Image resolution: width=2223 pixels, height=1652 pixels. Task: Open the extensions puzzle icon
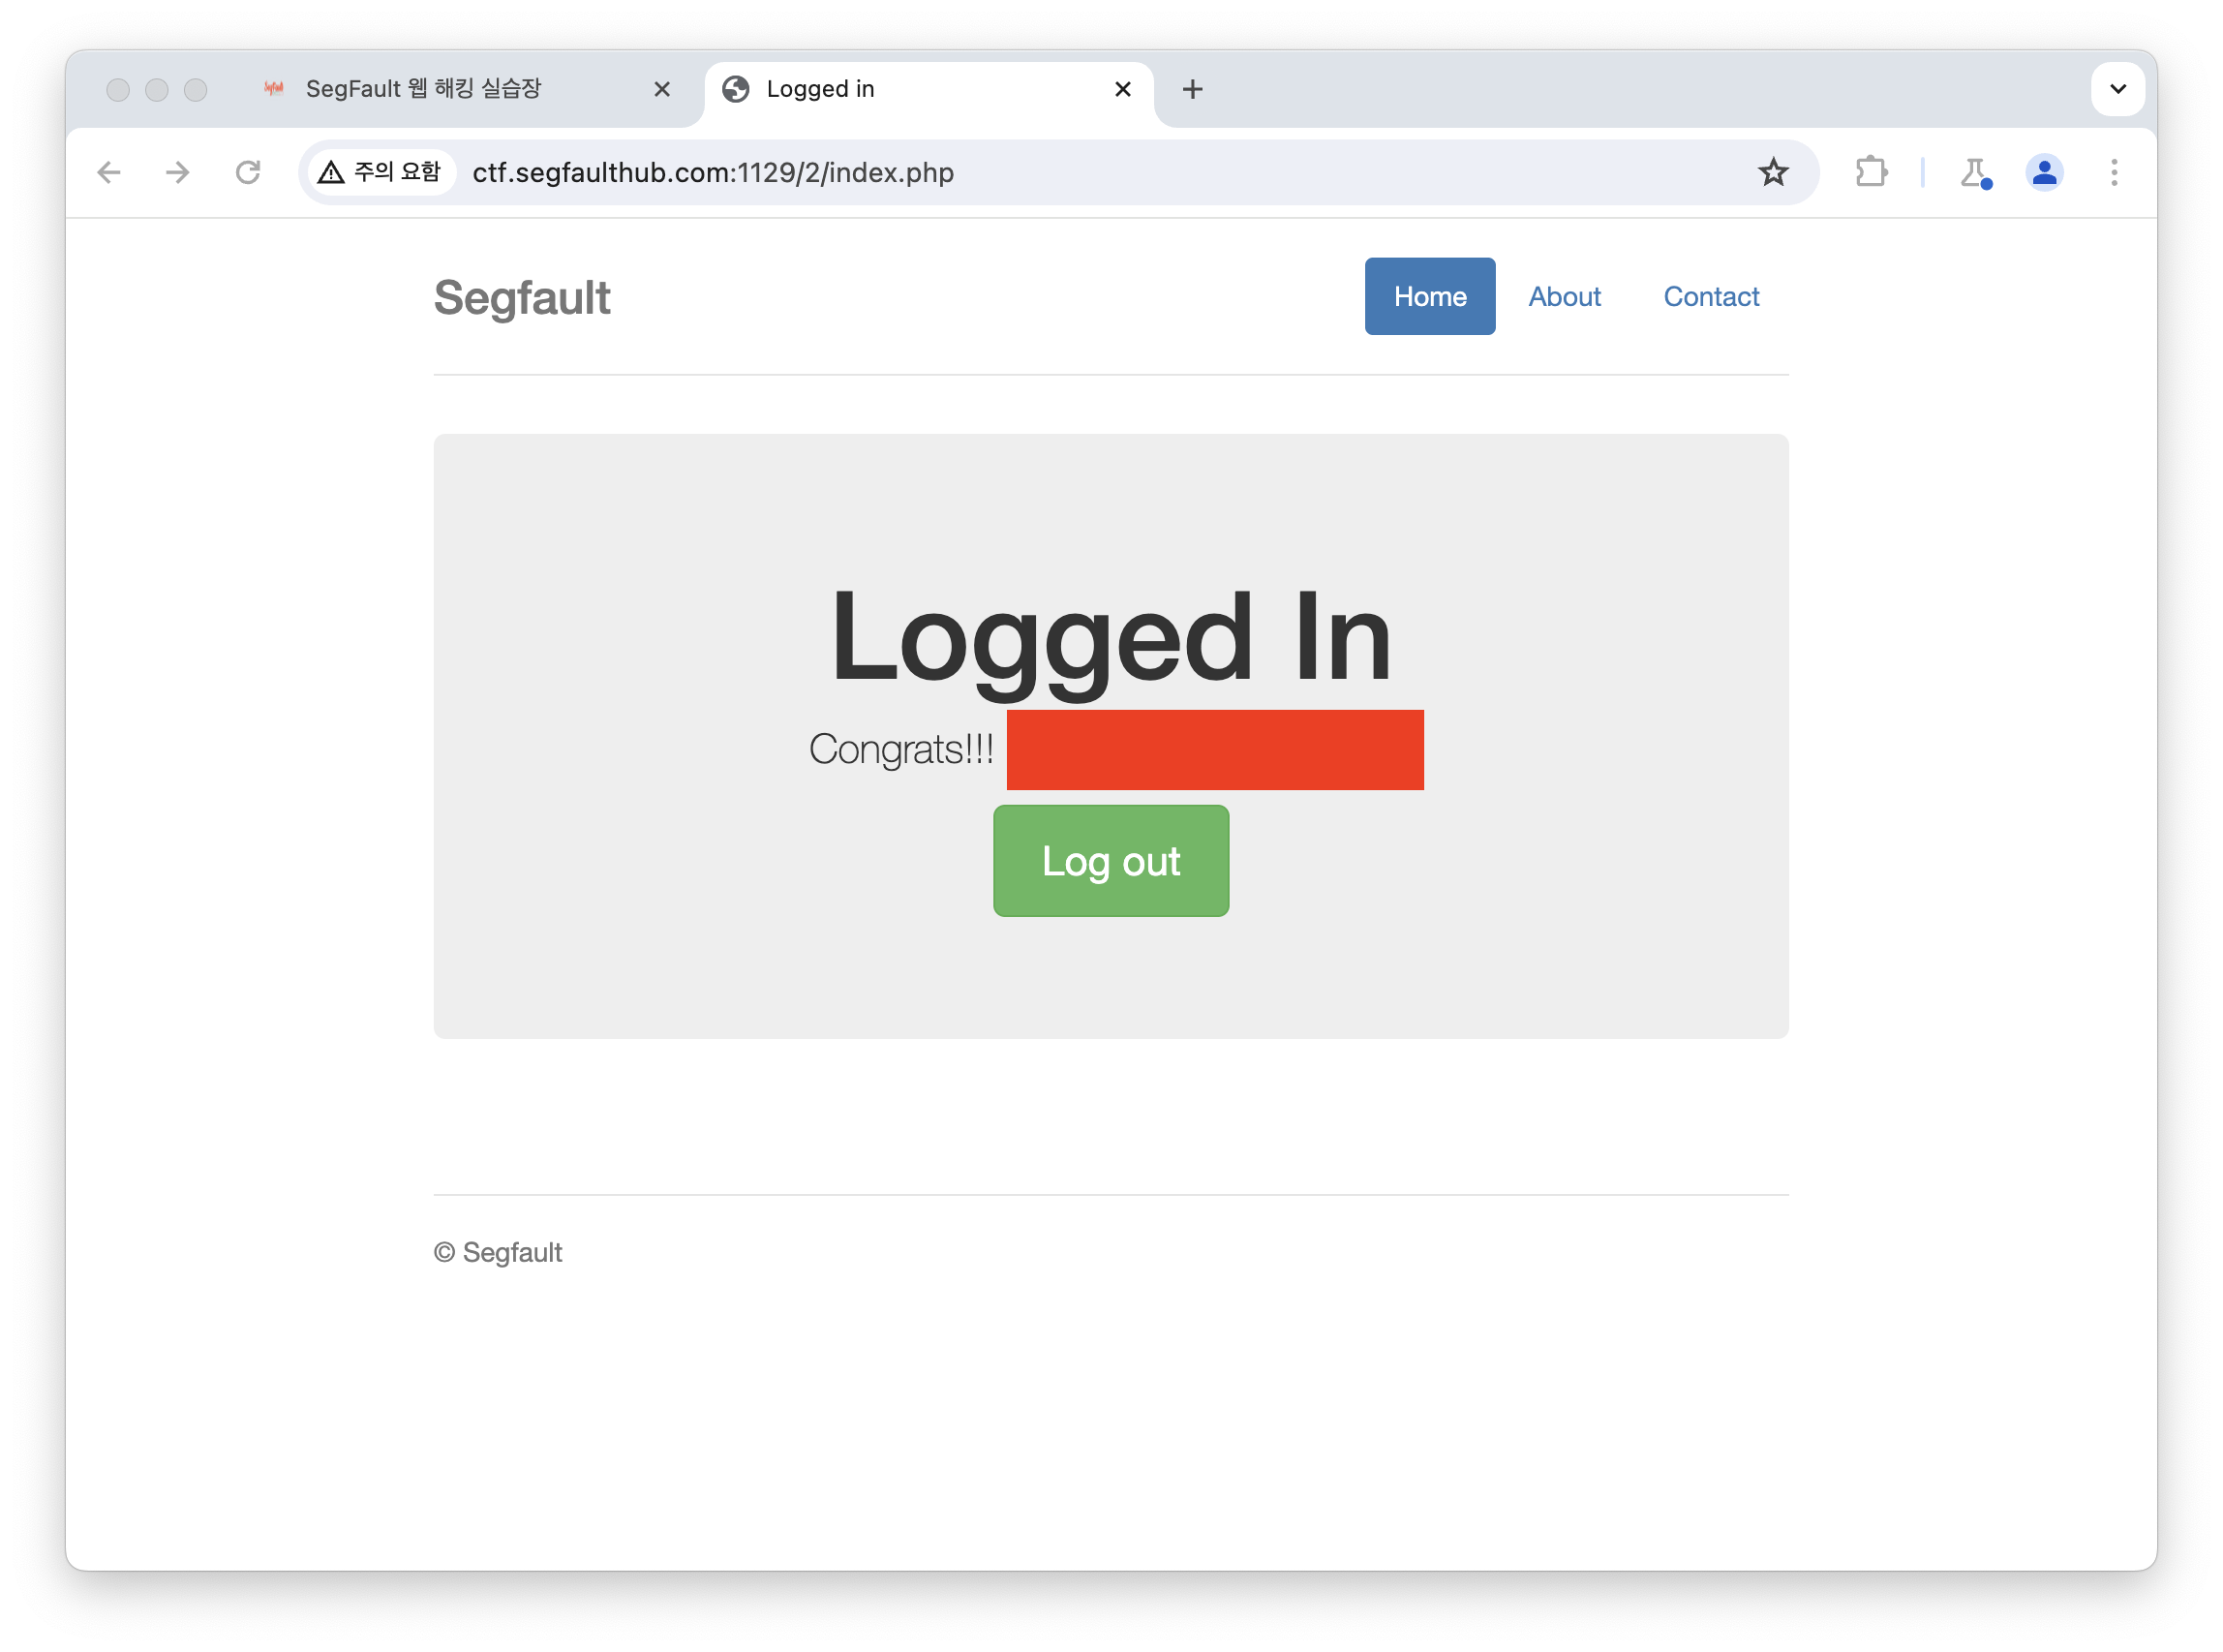tap(1871, 172)
